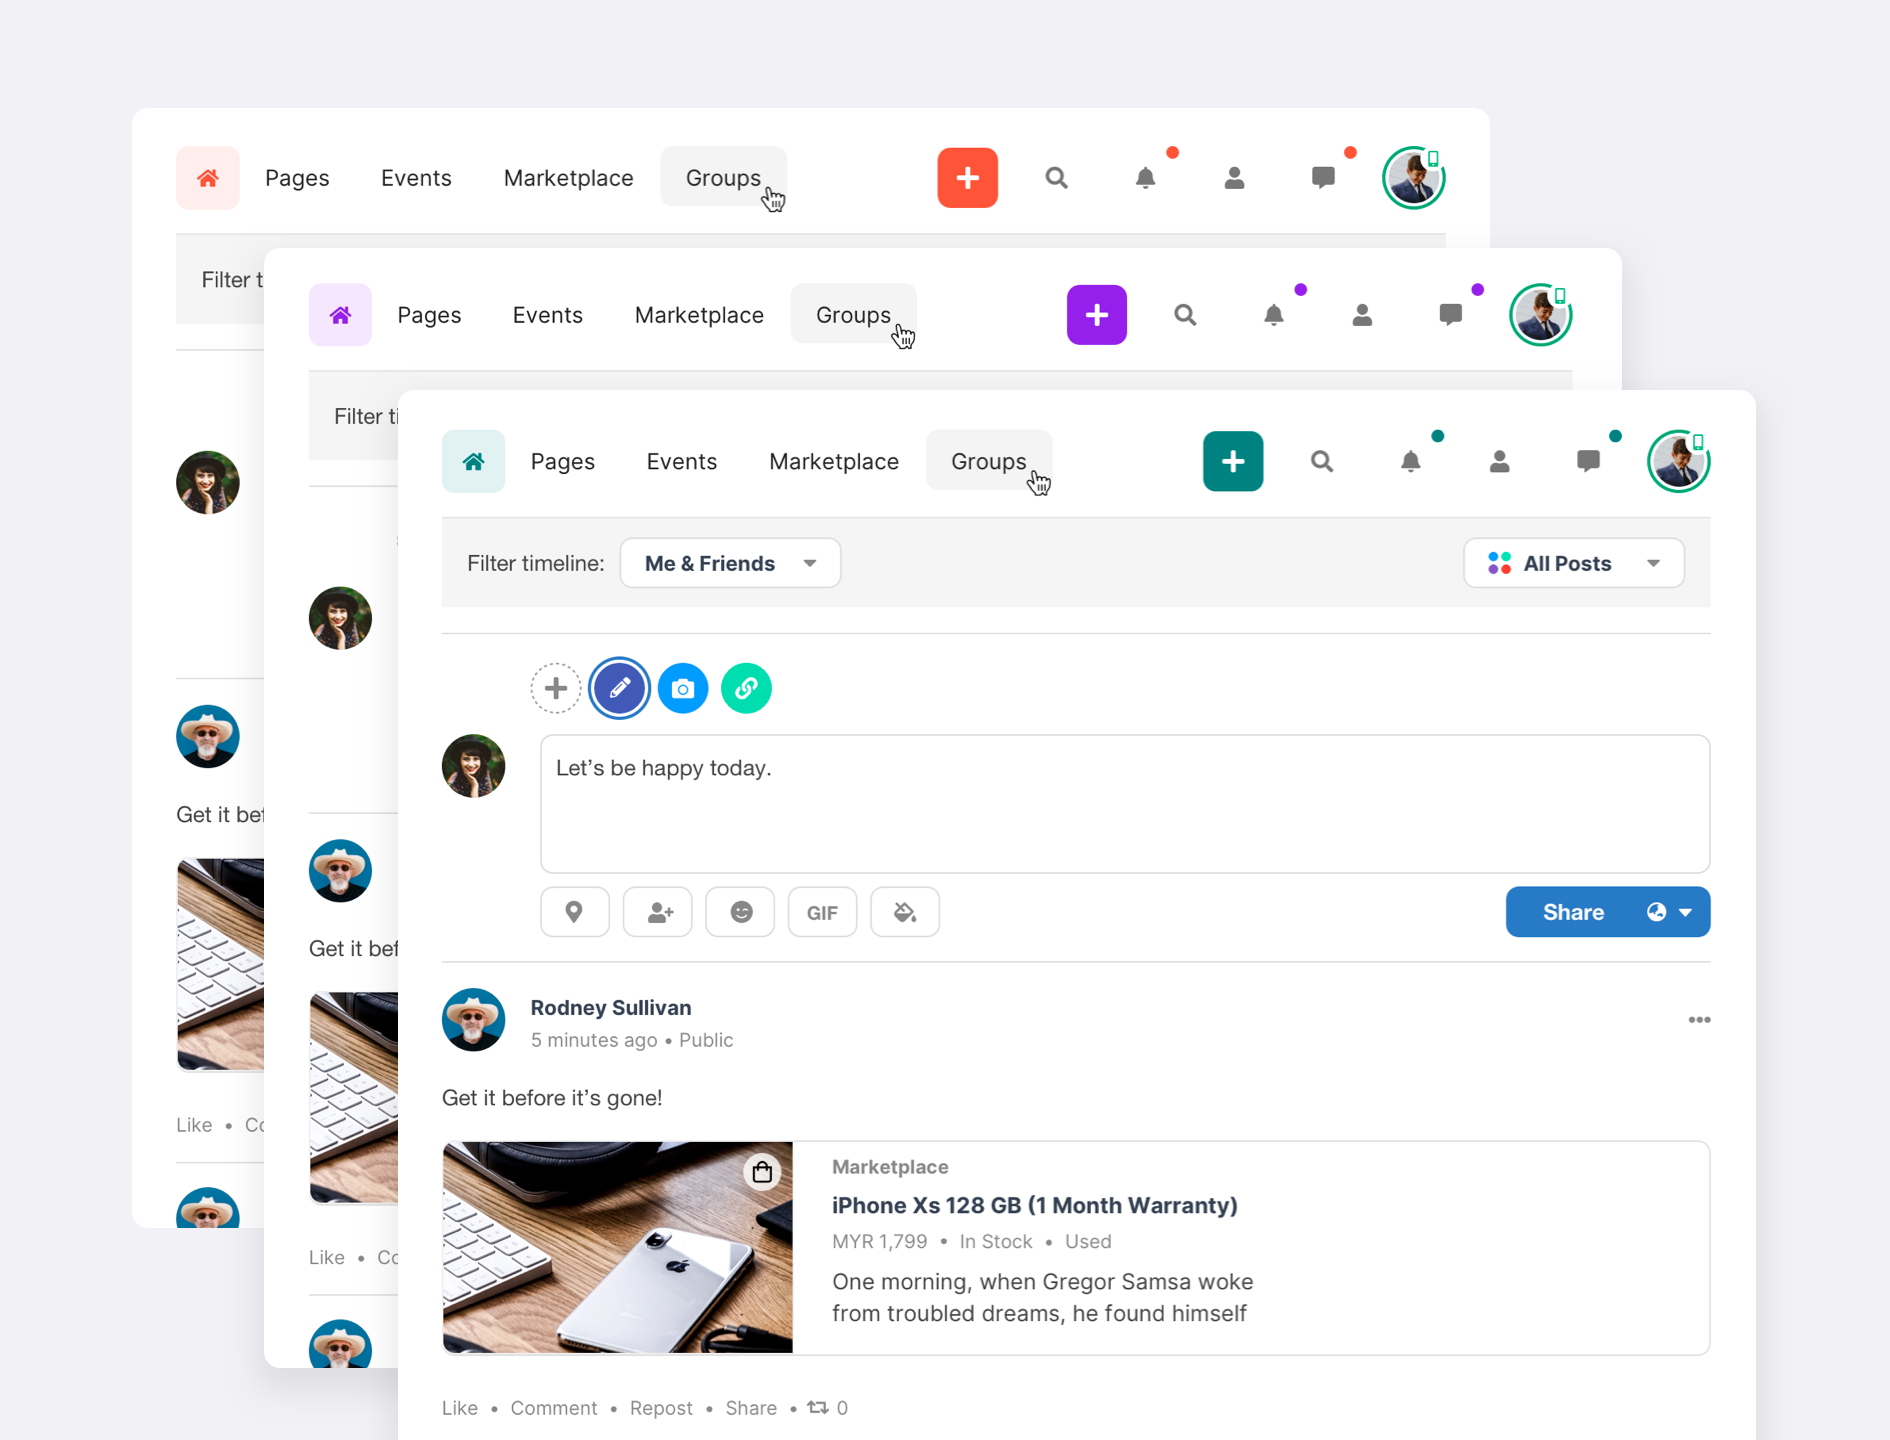Image resolution: width=1890 pixels, height=1440 pixels.
Task: Select the camera photo post icon
Action: pyautogui.click(x=683, y=688)
